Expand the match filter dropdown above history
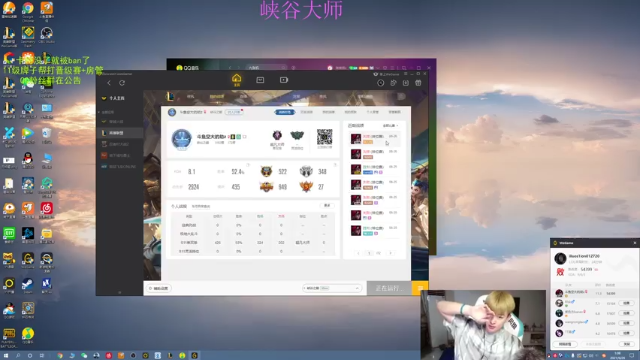This screenshot has height=360, width=640. pos(390,126)
